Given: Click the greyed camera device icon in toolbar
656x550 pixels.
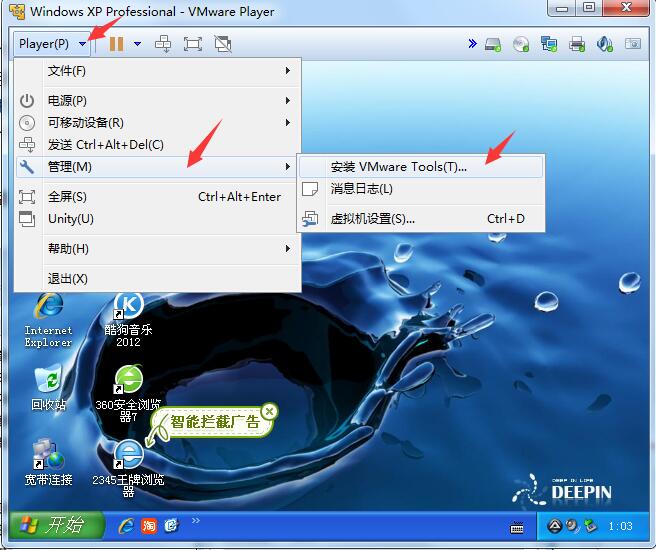Looking at the screenshot, I should [x=633, y=43].
